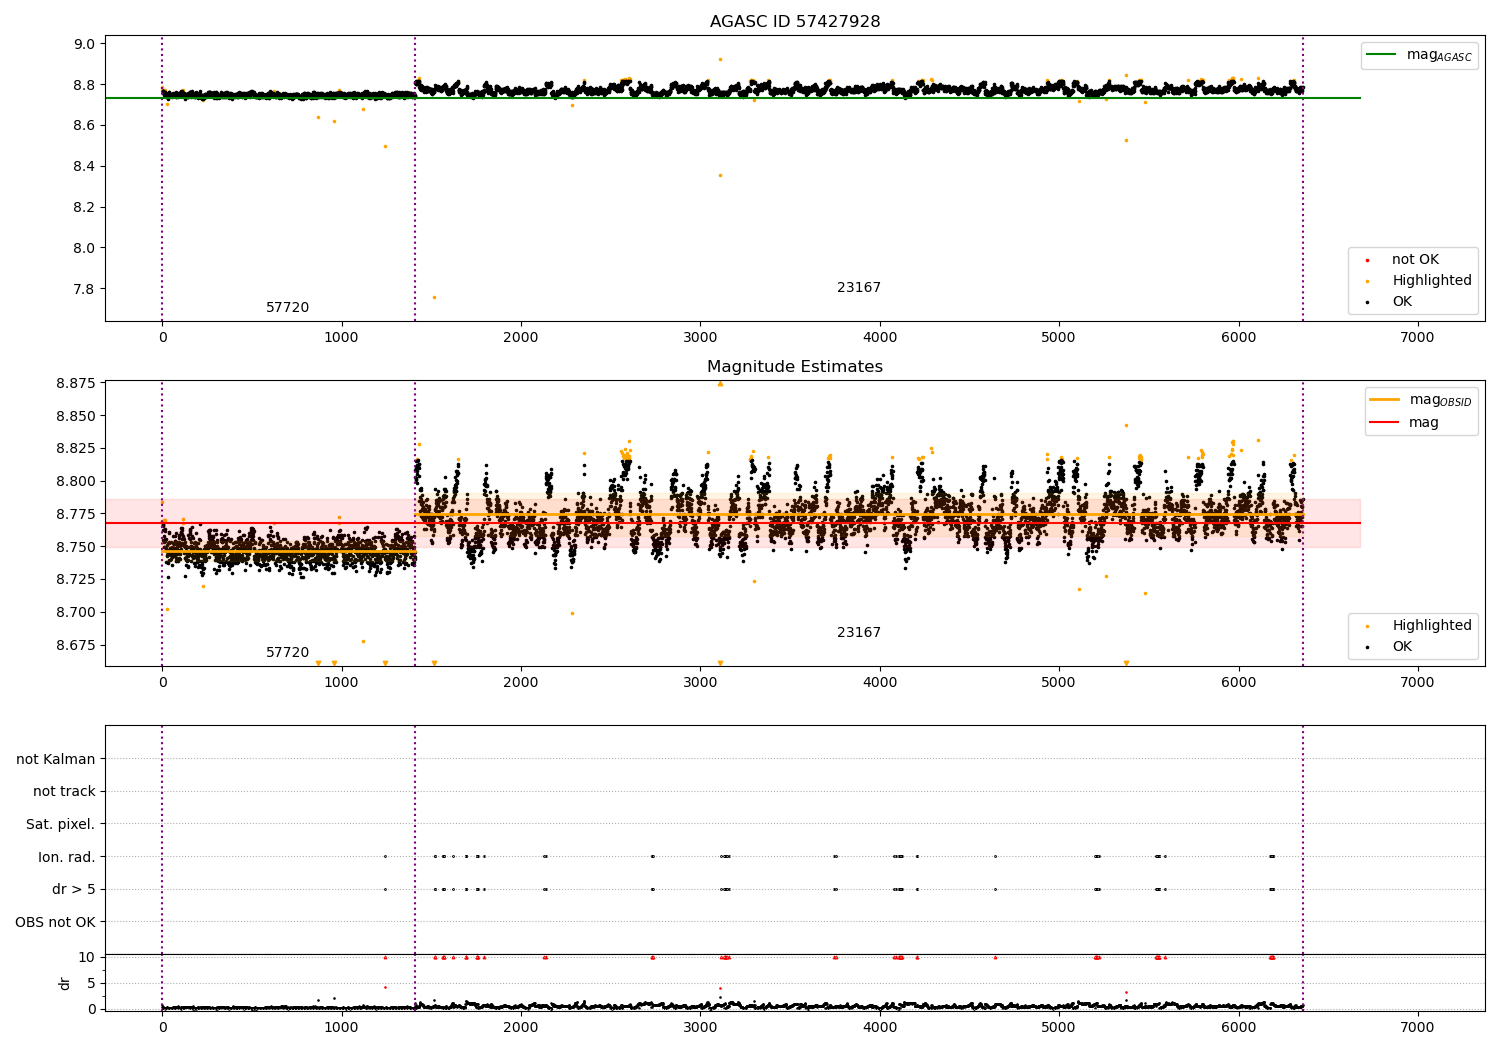The image size is (1500, 1050).
Task: Click the 'Magnitude Estimates' plot title
Action: pos(795,367)
